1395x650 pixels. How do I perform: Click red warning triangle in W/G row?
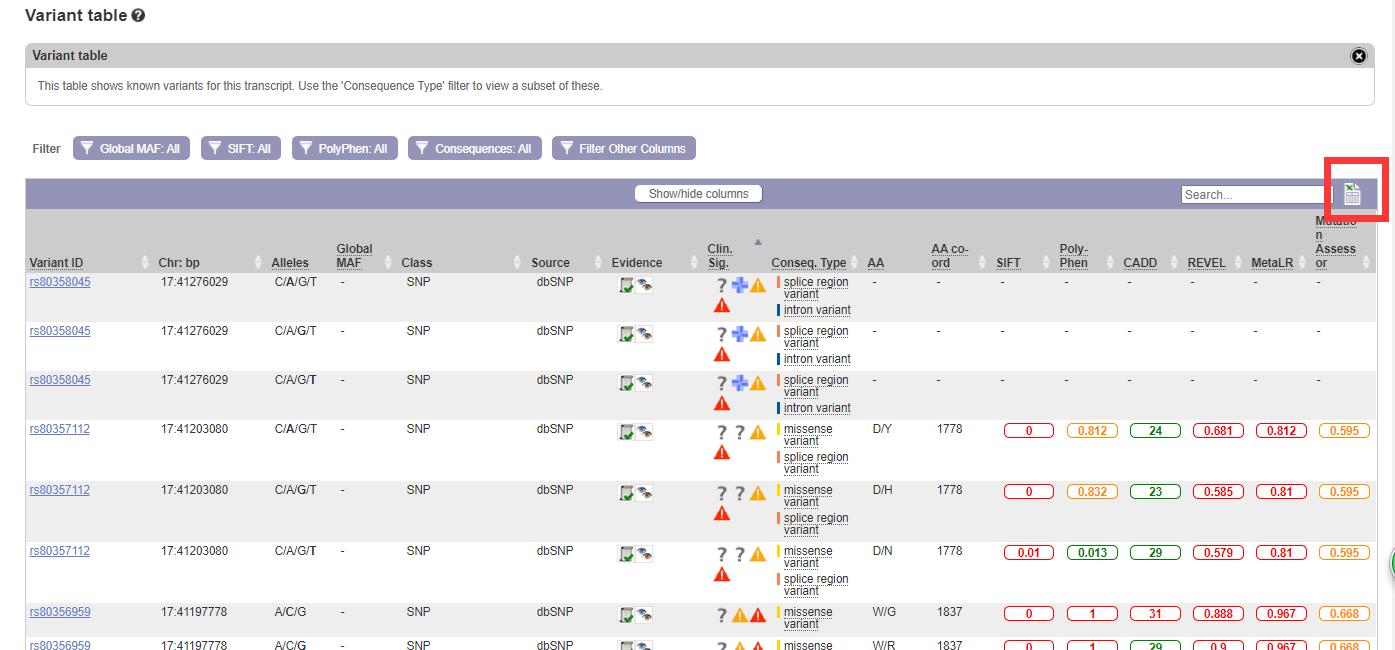[x=758, y=616]
